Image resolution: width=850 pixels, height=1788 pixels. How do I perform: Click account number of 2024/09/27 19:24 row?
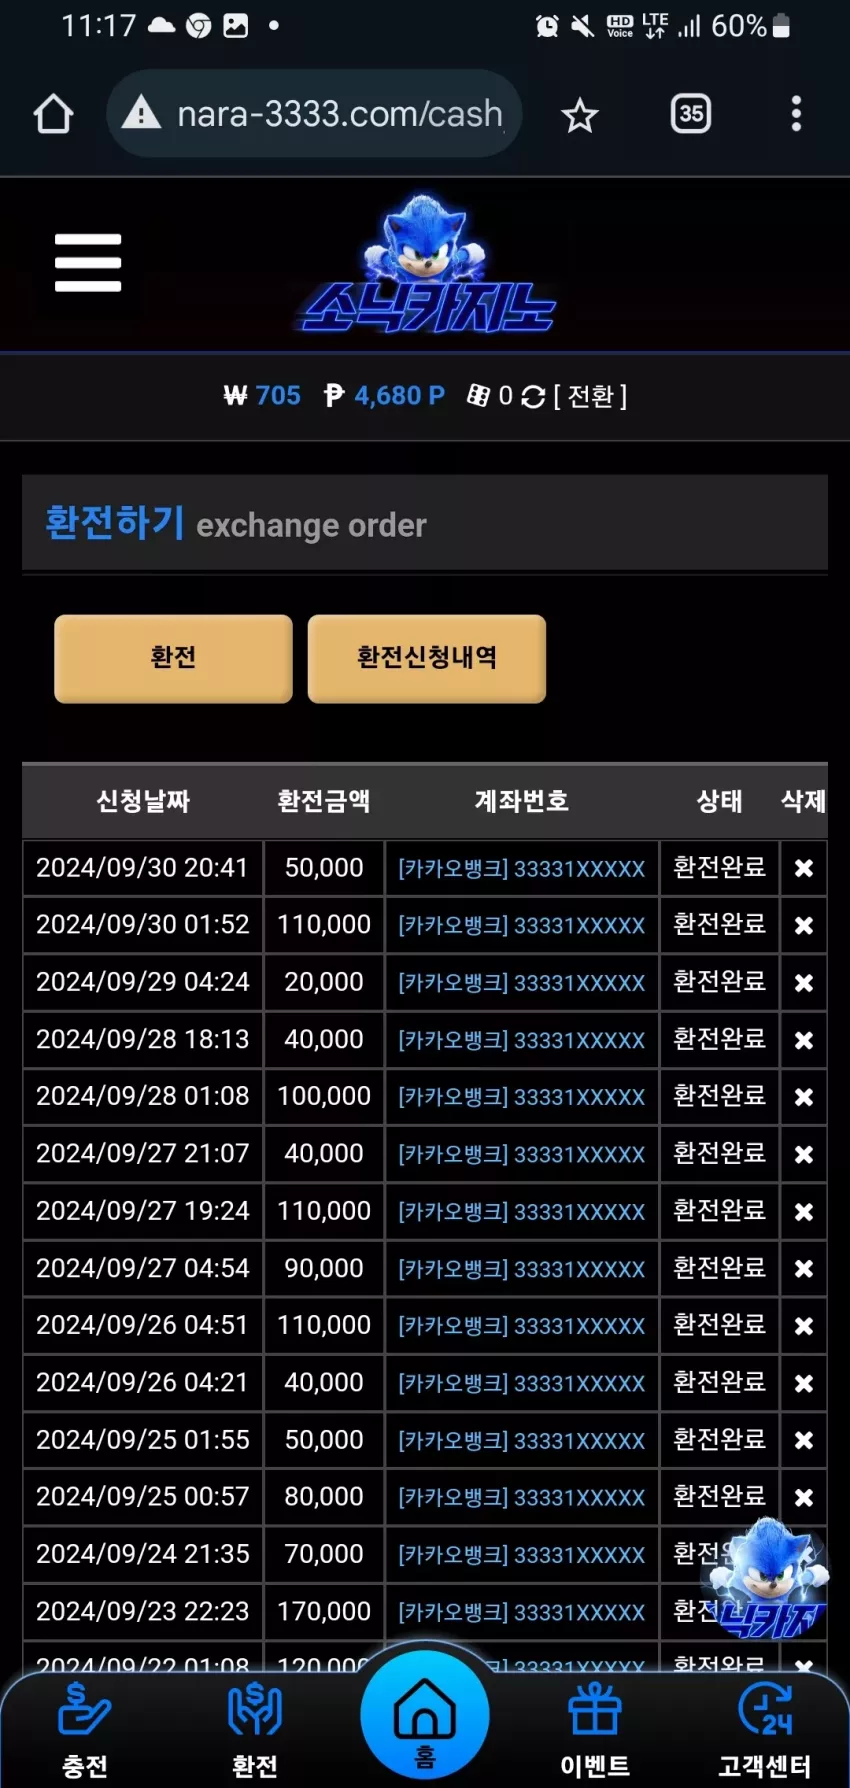(521, 1212)
